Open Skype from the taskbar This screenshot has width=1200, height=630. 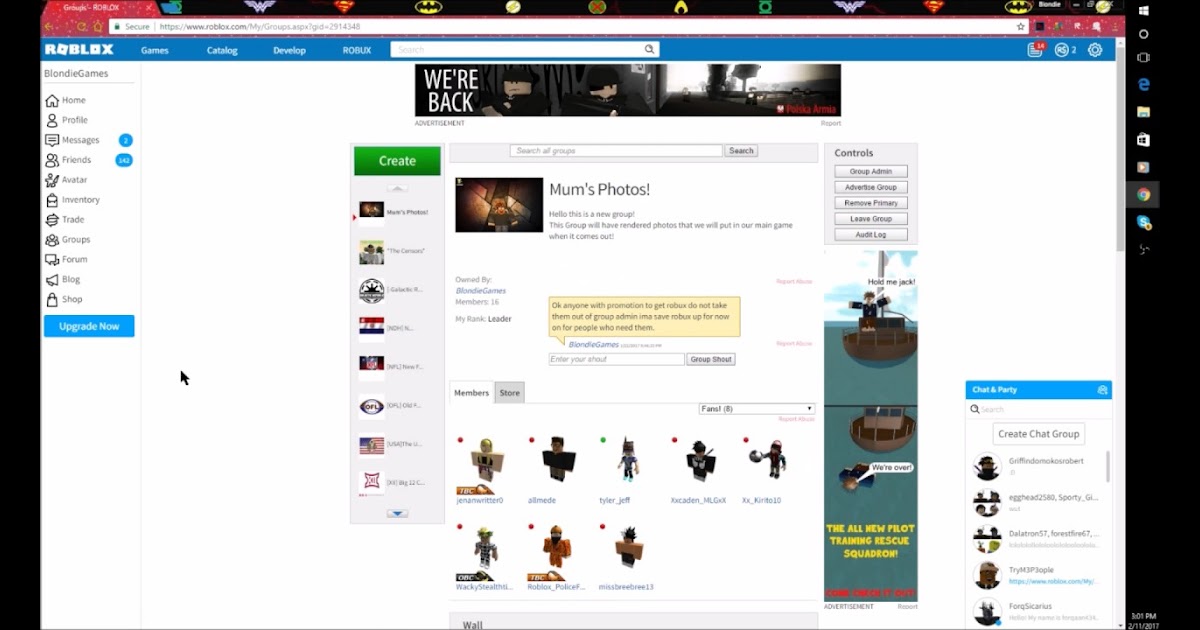(1144, 222)
